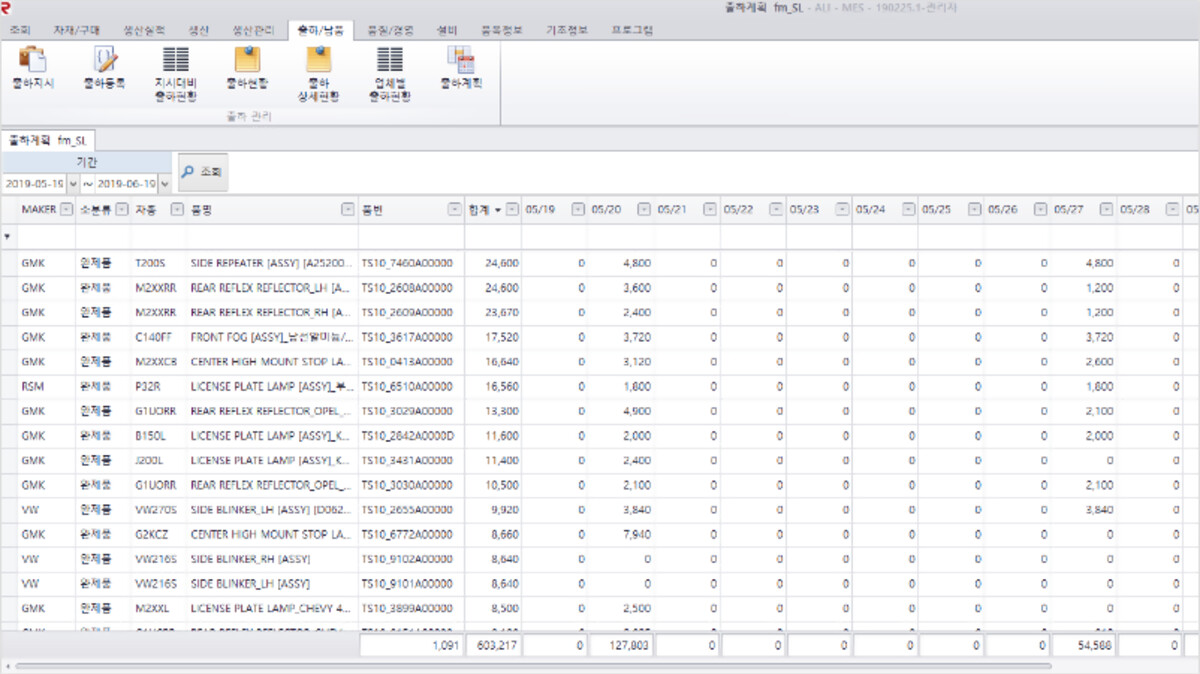Switch to the 조회 ribbon tab
Viewport: 1200px width, 674px height.
point(20,30)
